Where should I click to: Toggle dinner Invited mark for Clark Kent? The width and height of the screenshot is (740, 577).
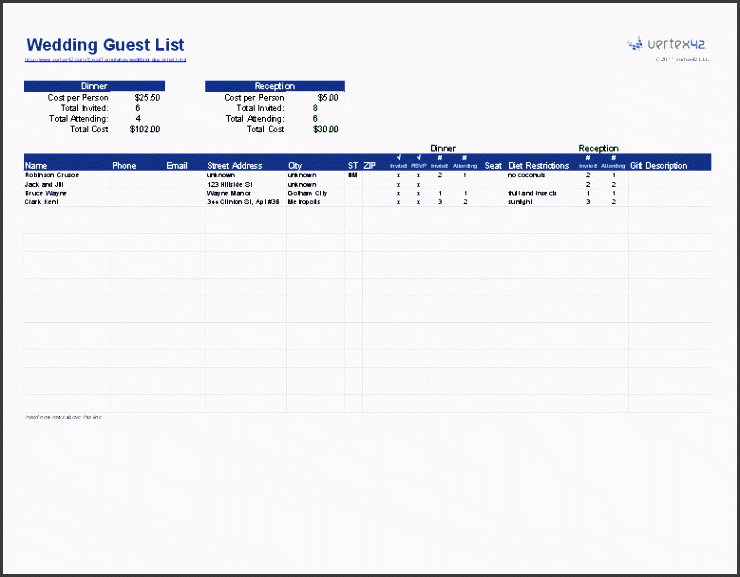(x=398, y=202)
